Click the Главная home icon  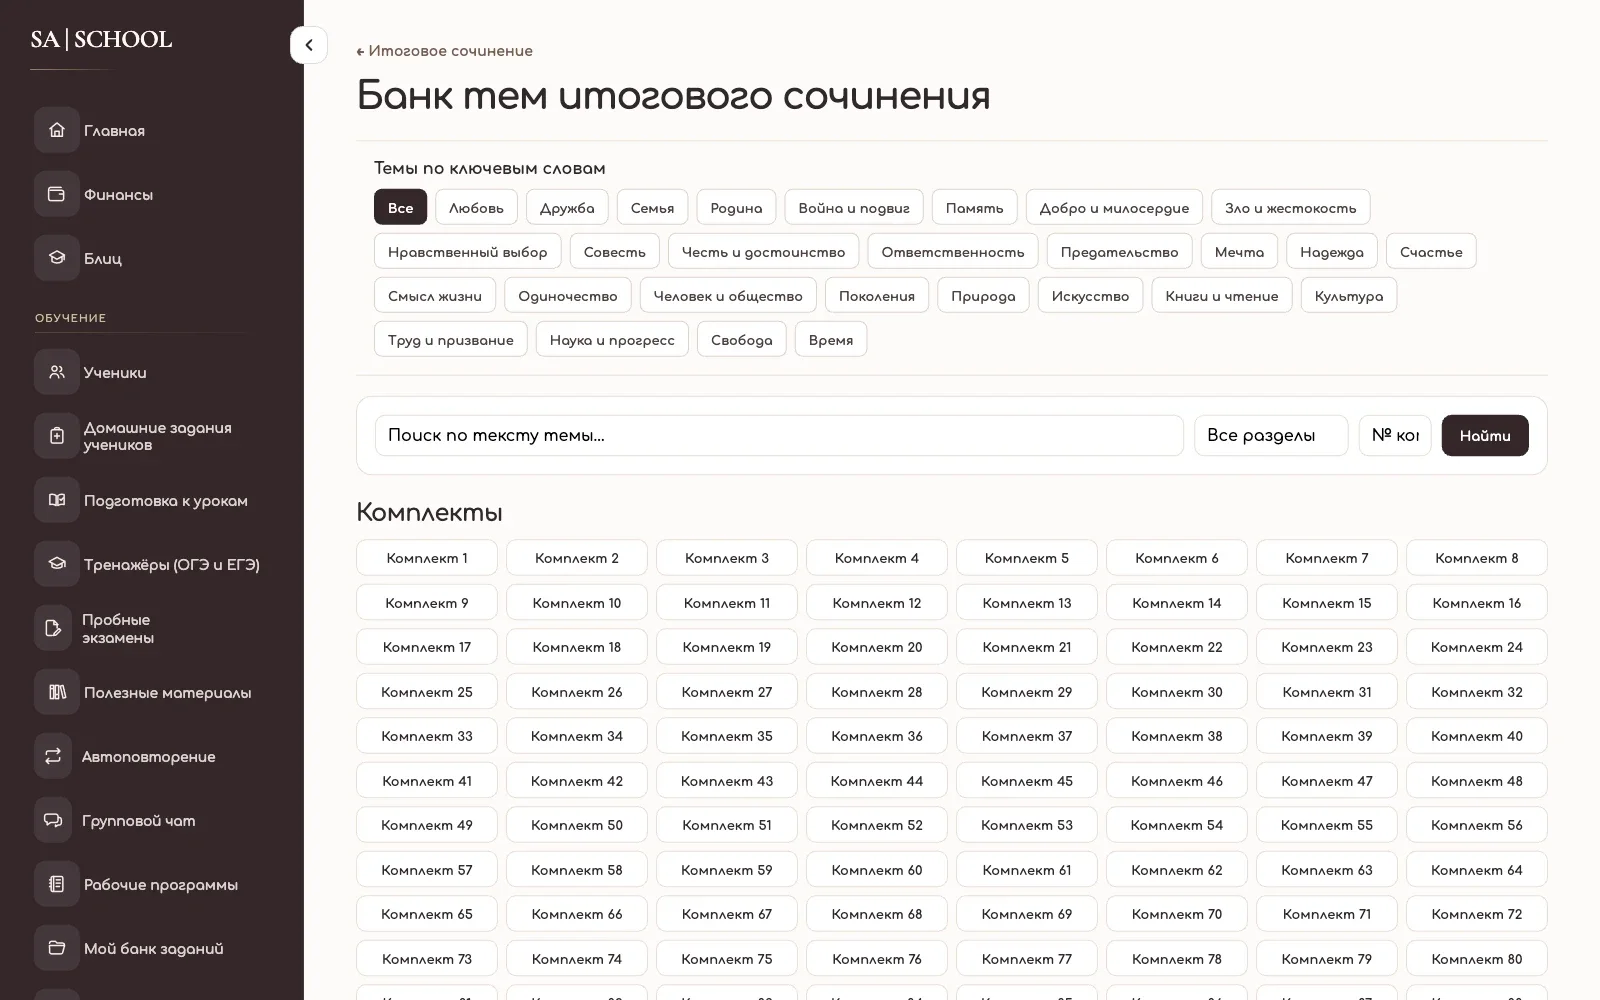57,130
